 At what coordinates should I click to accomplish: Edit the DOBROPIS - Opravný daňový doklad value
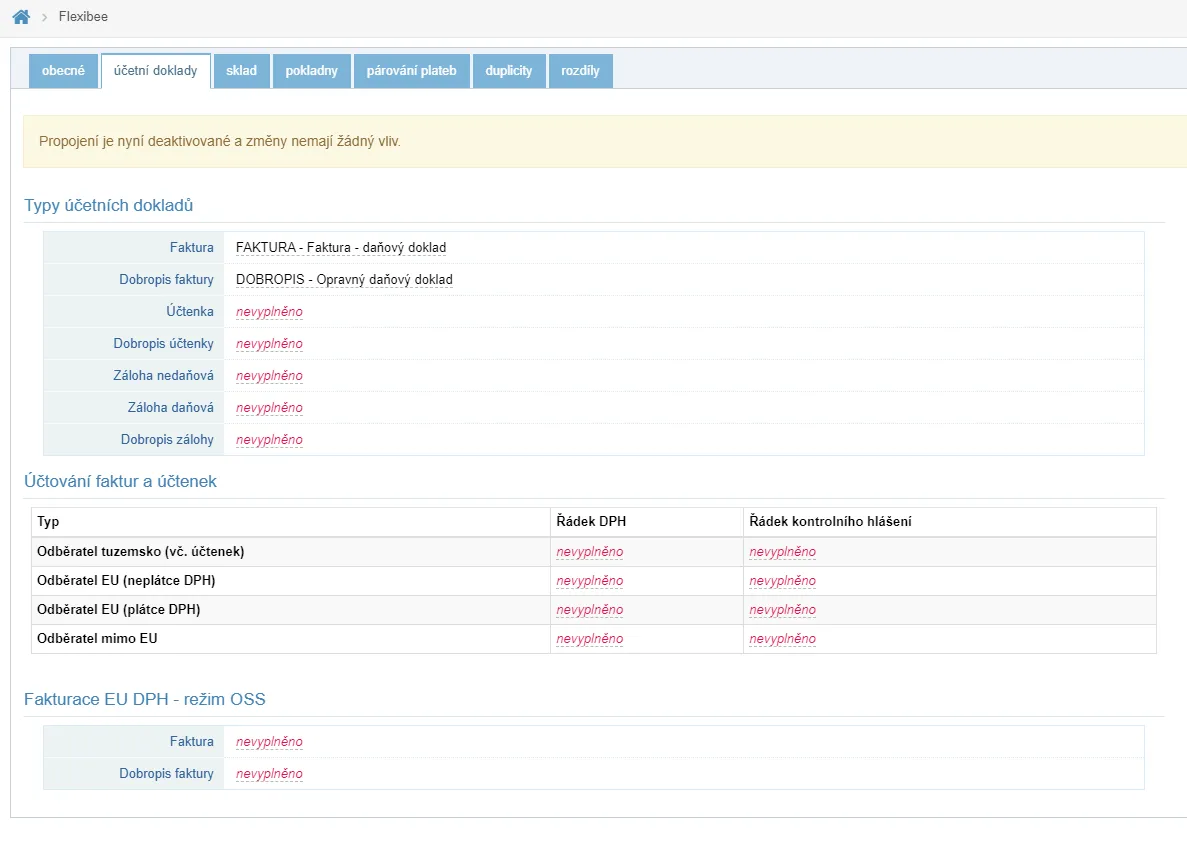tap(344, 279)
